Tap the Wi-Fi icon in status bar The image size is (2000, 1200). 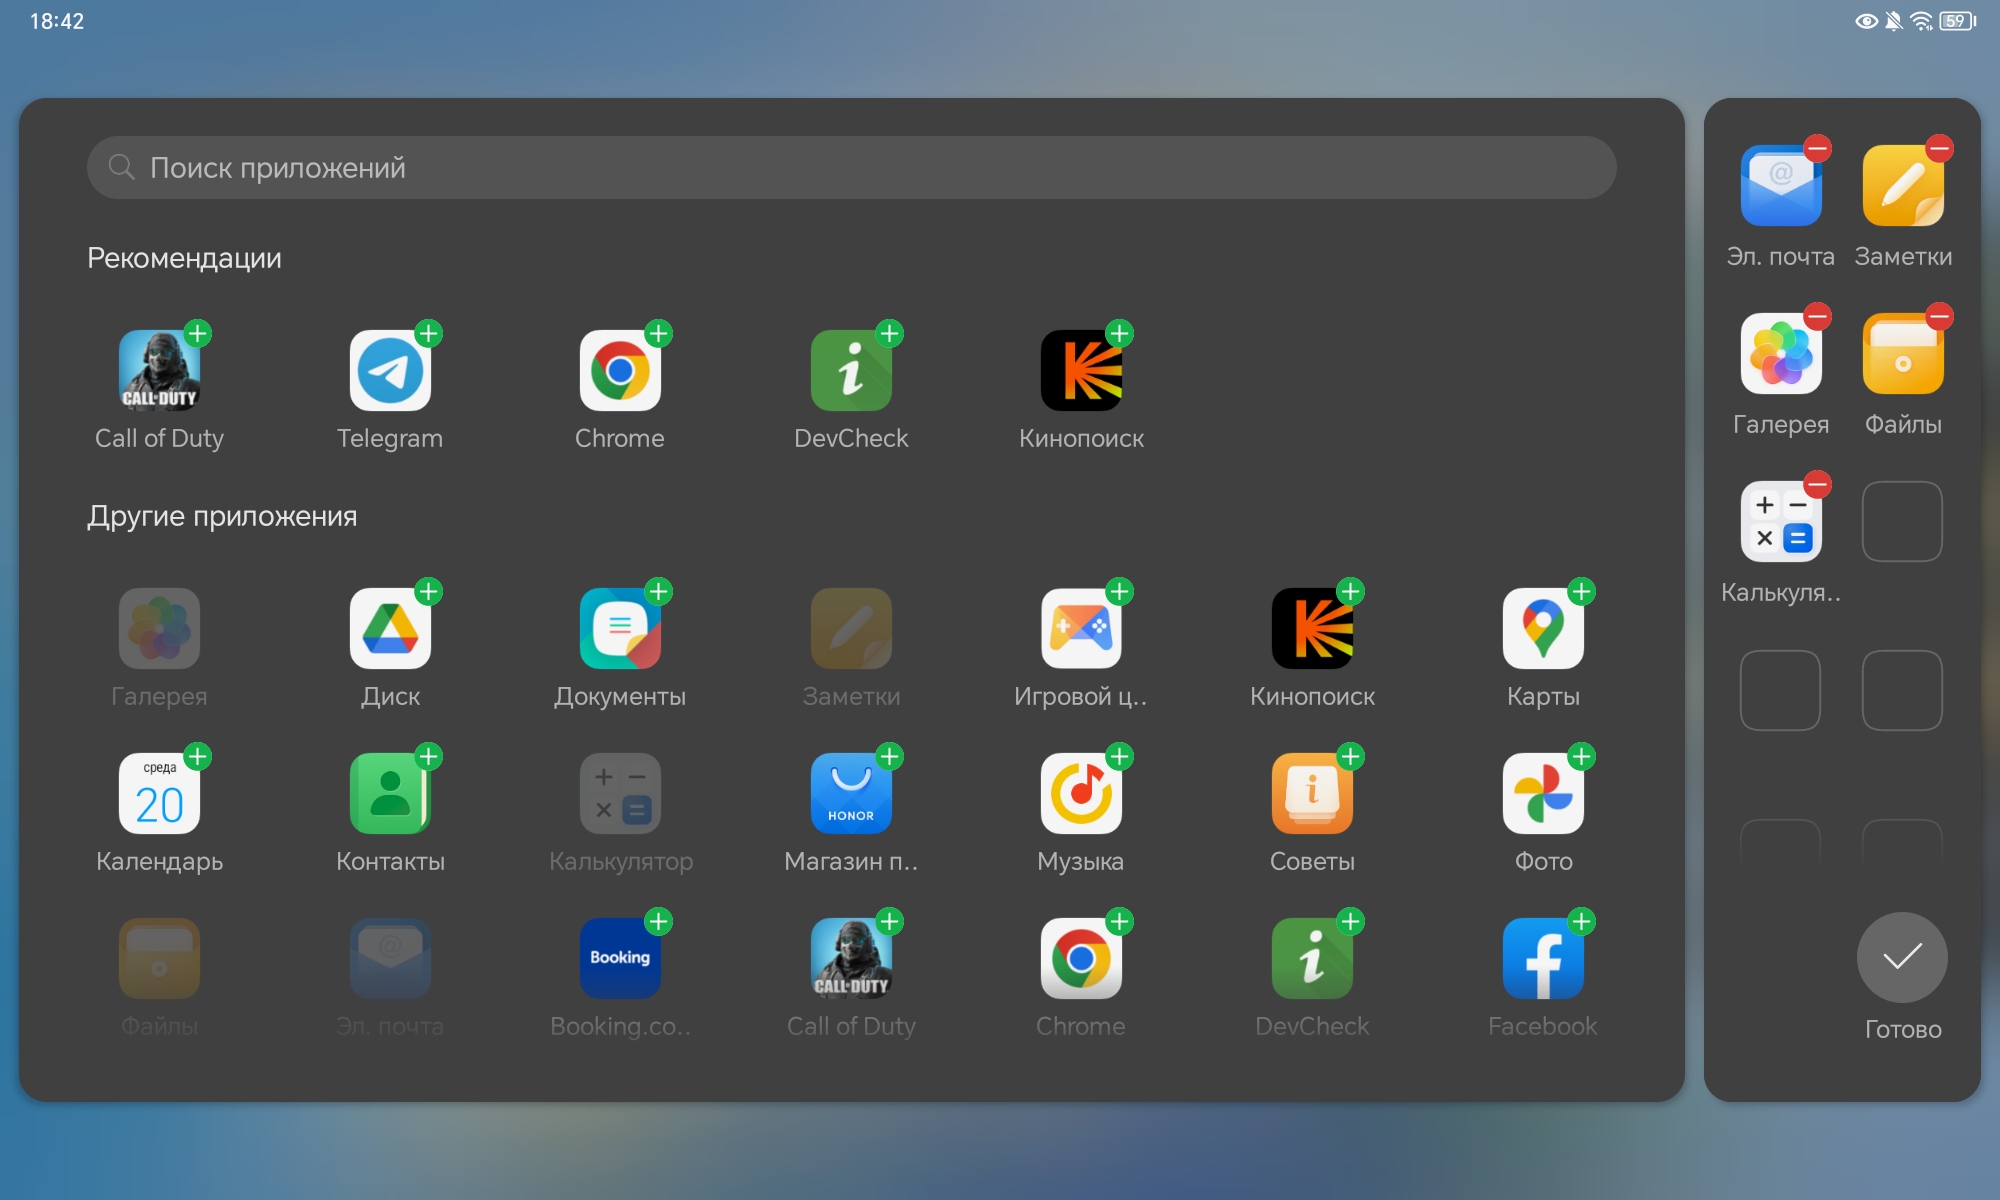pos(1921,21)
